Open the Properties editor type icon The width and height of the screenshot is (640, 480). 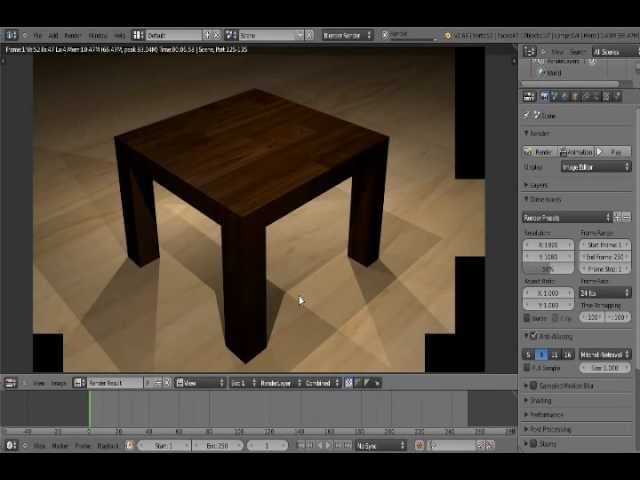[x=529, y=97]
